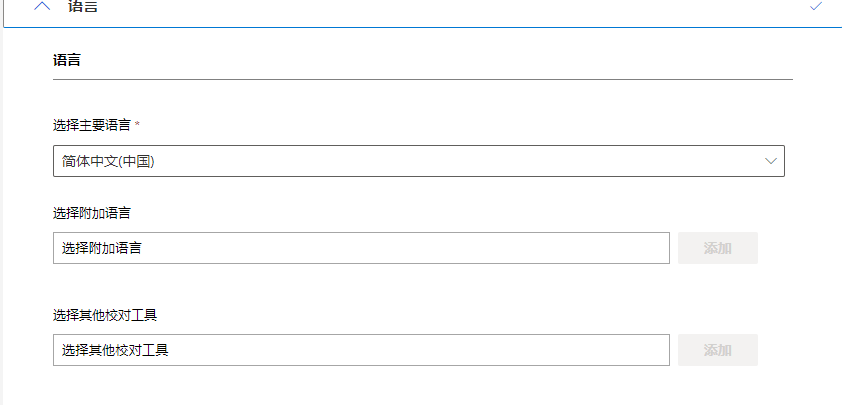842x405 pixels.
Task: Click the checkmark icon on the 语言 header
Action: point(816,6)
